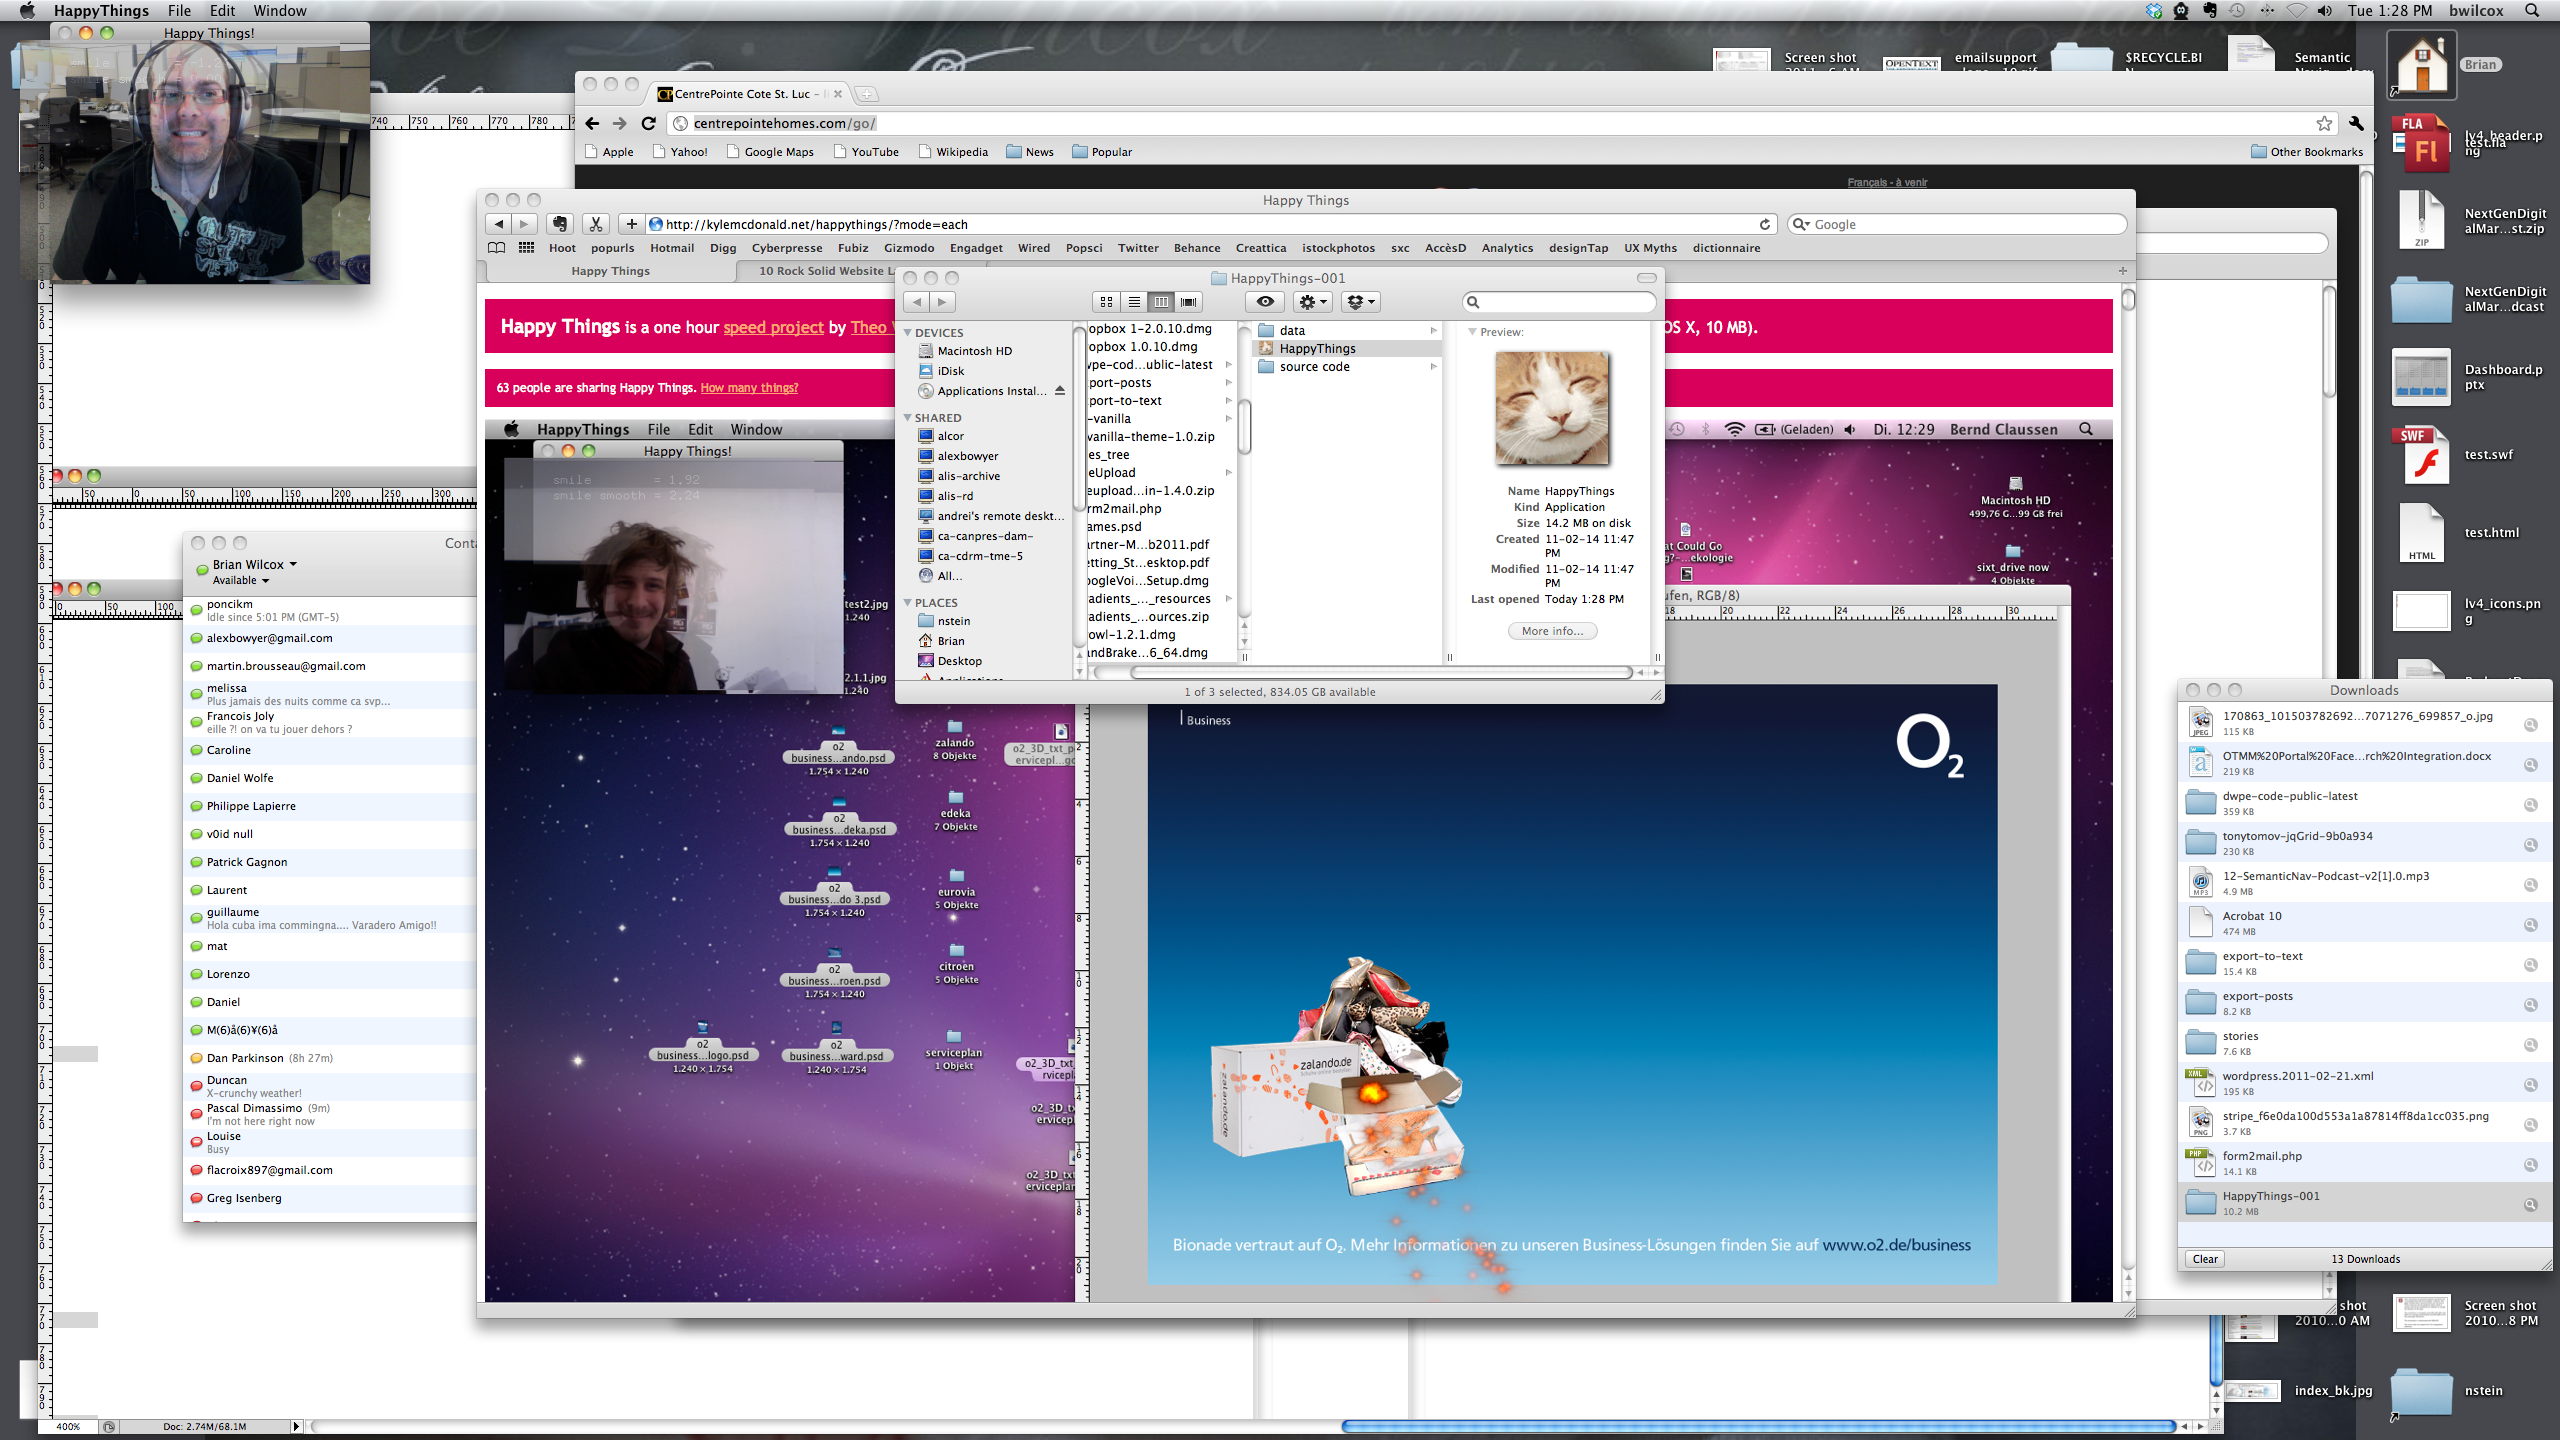2560x1440 pixels.
Task: Change Brian Wilcox Available status dropdown
Action: point(240,580)
